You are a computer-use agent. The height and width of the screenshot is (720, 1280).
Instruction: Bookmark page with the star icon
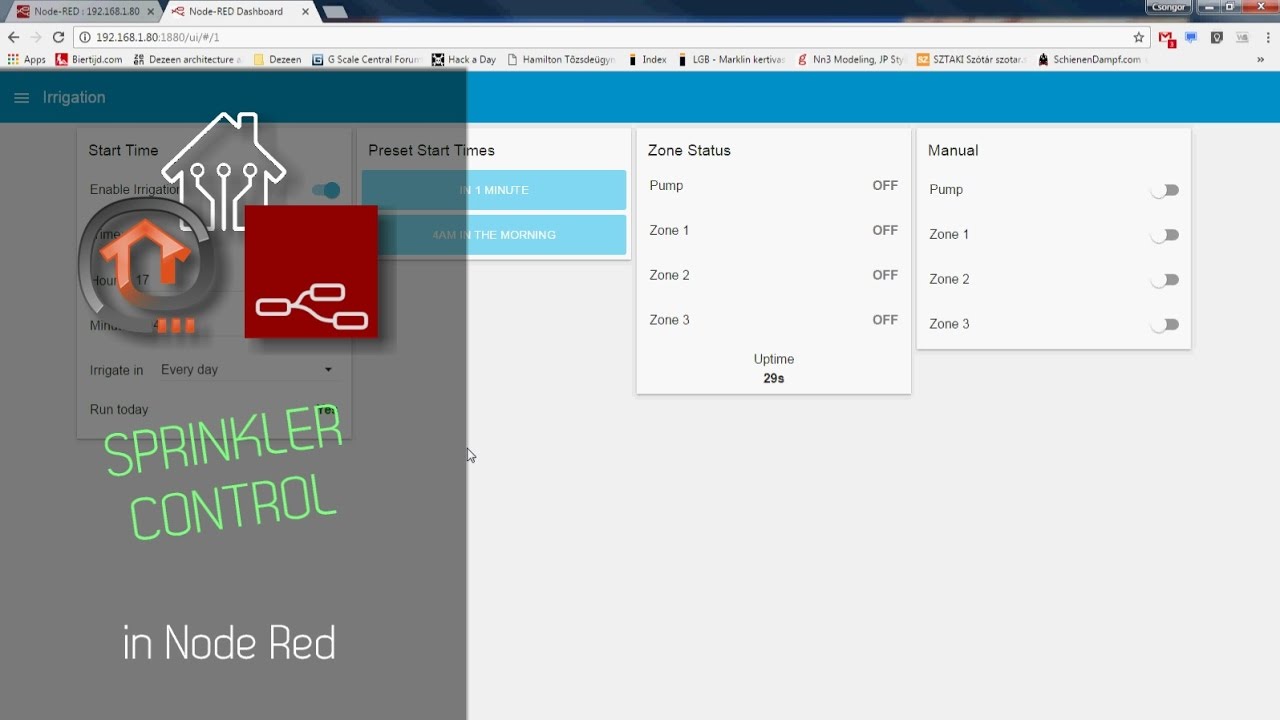click(x=1138, y=37)
